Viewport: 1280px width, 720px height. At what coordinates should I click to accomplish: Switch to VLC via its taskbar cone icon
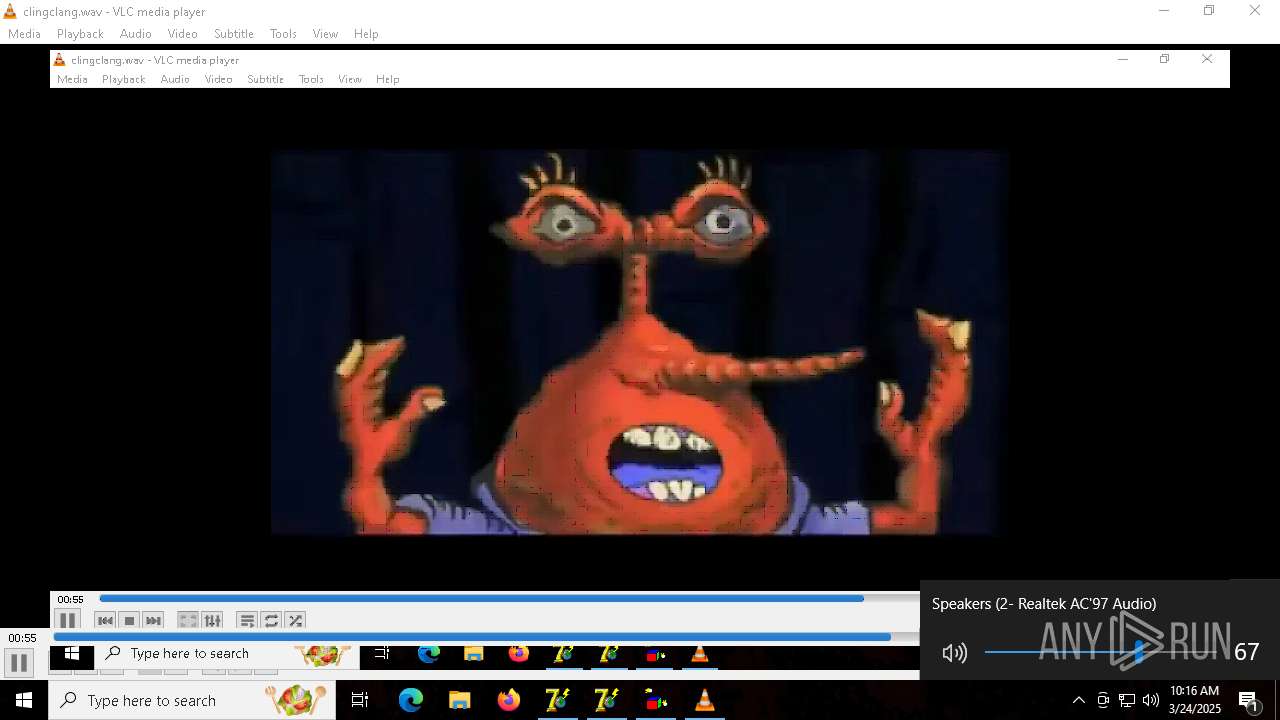tap(704, 700)
